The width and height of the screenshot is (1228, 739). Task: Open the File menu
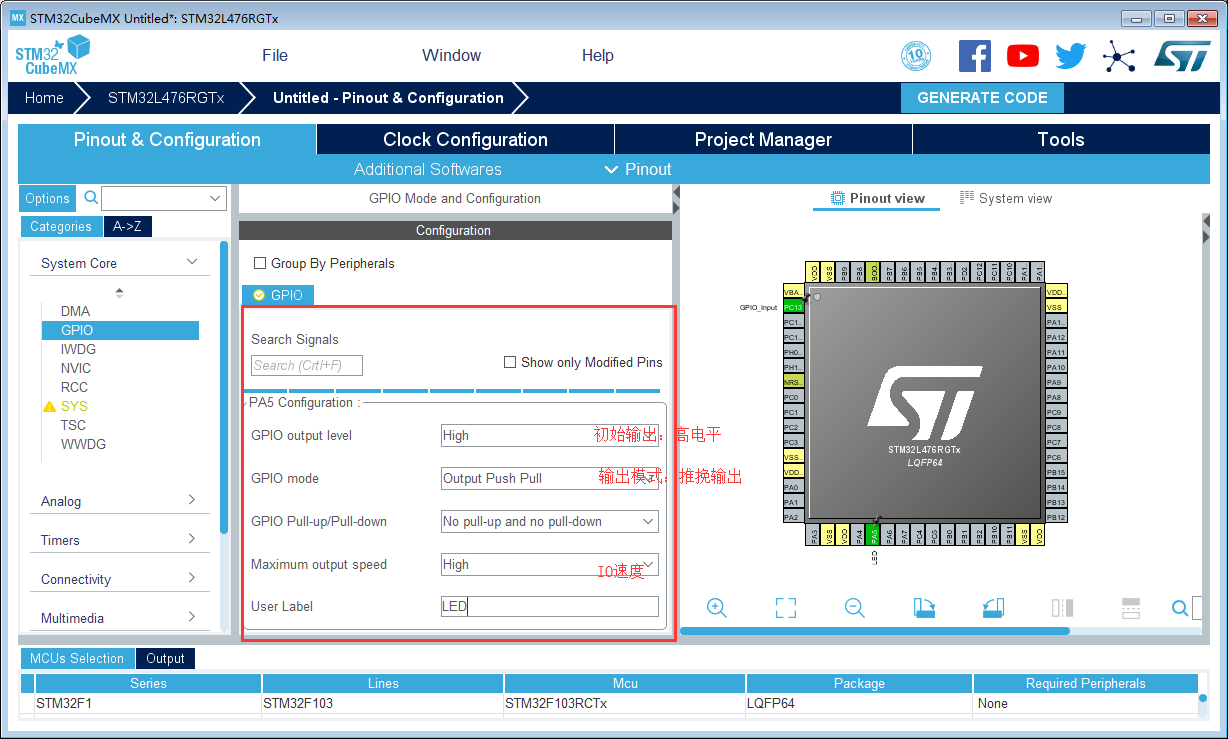274,55
